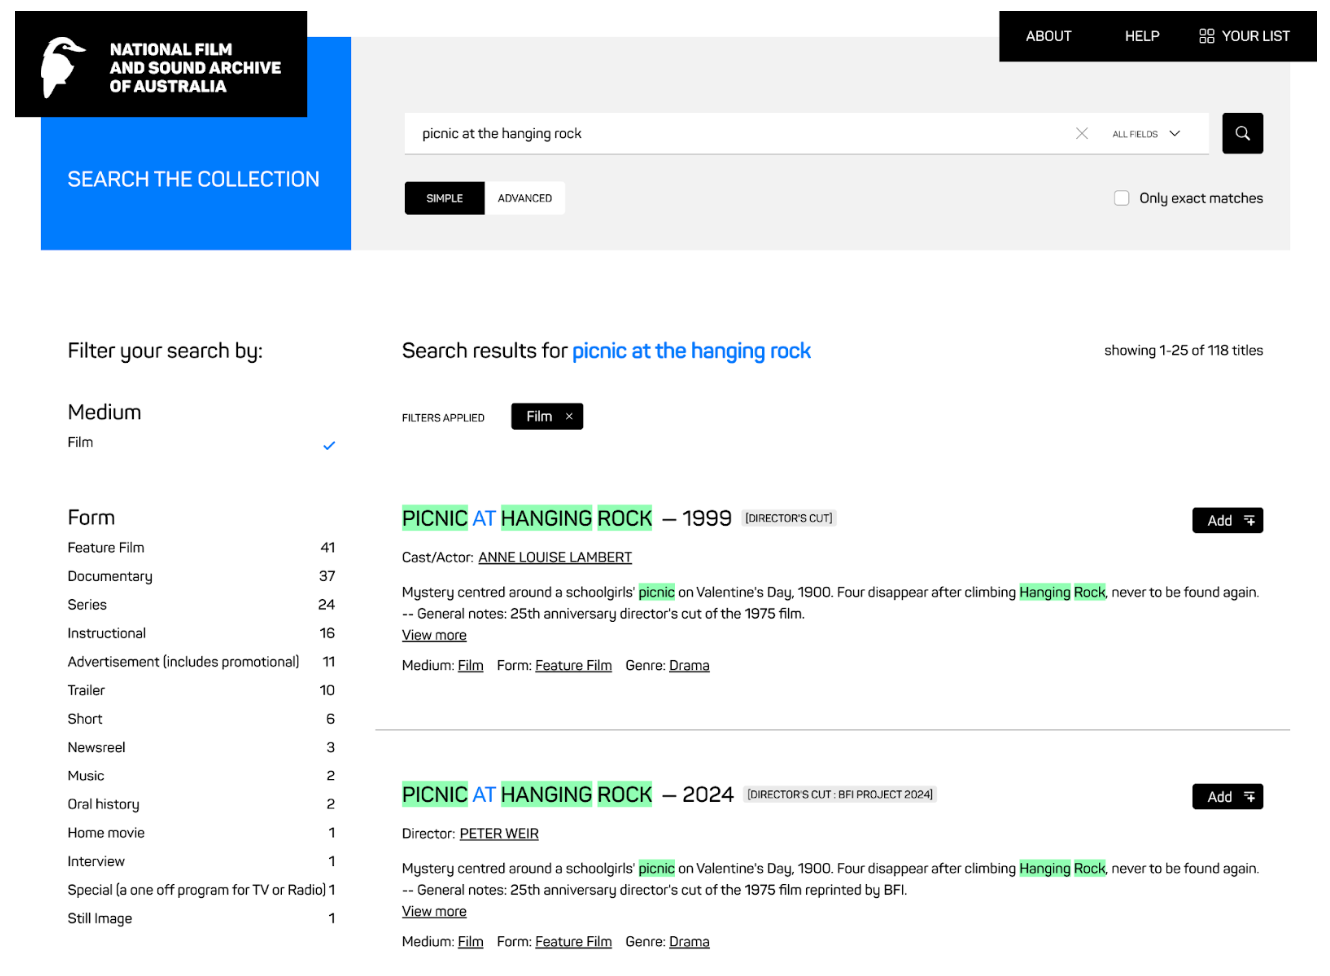Select the ADVANCED search mode

point(525,198)
